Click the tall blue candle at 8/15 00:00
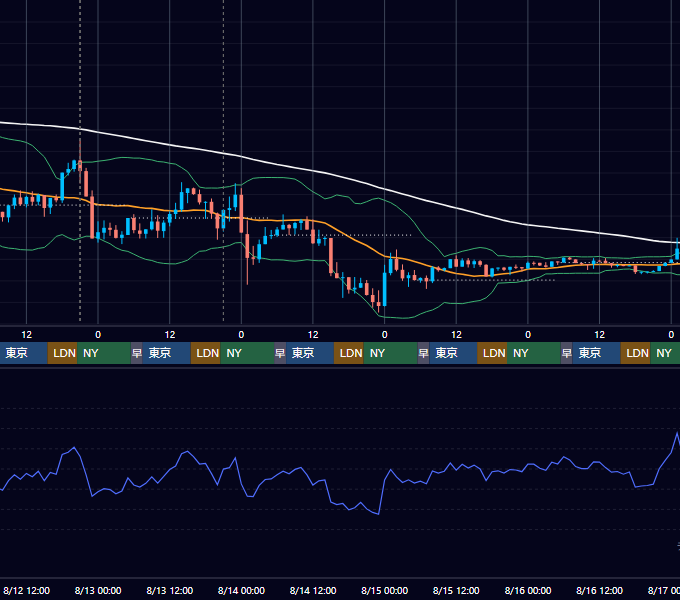Screen dimensions: 680x600 coord(385,289)
